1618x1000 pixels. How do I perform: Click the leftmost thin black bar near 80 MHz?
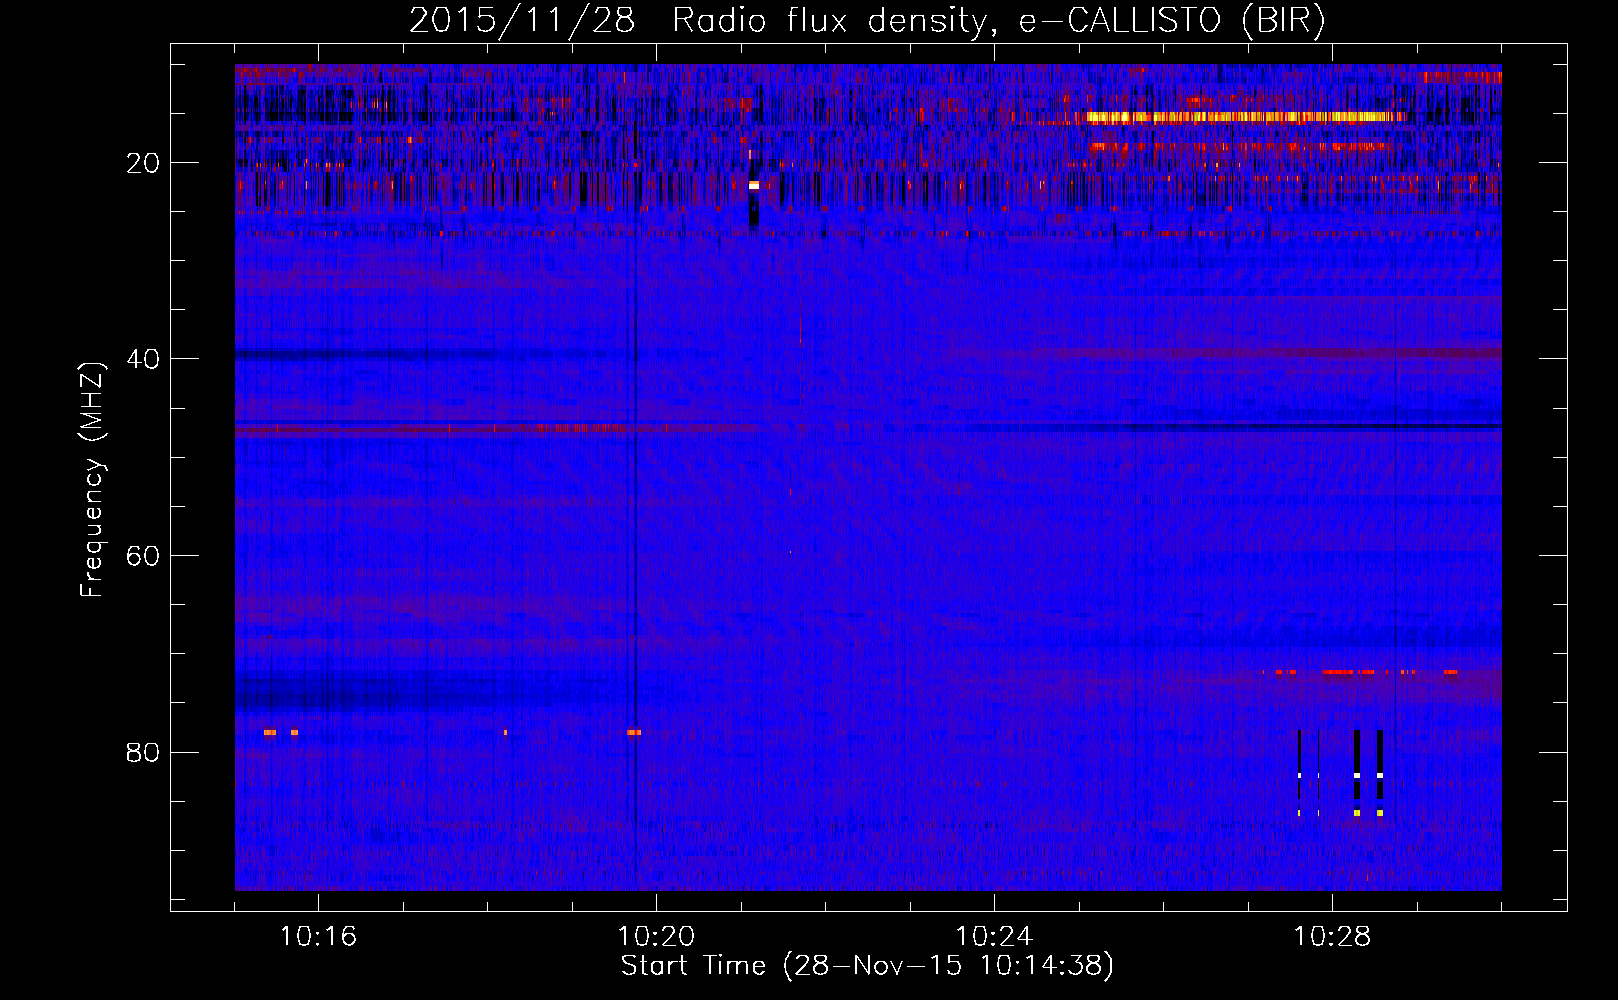(x=1299, y=770)
